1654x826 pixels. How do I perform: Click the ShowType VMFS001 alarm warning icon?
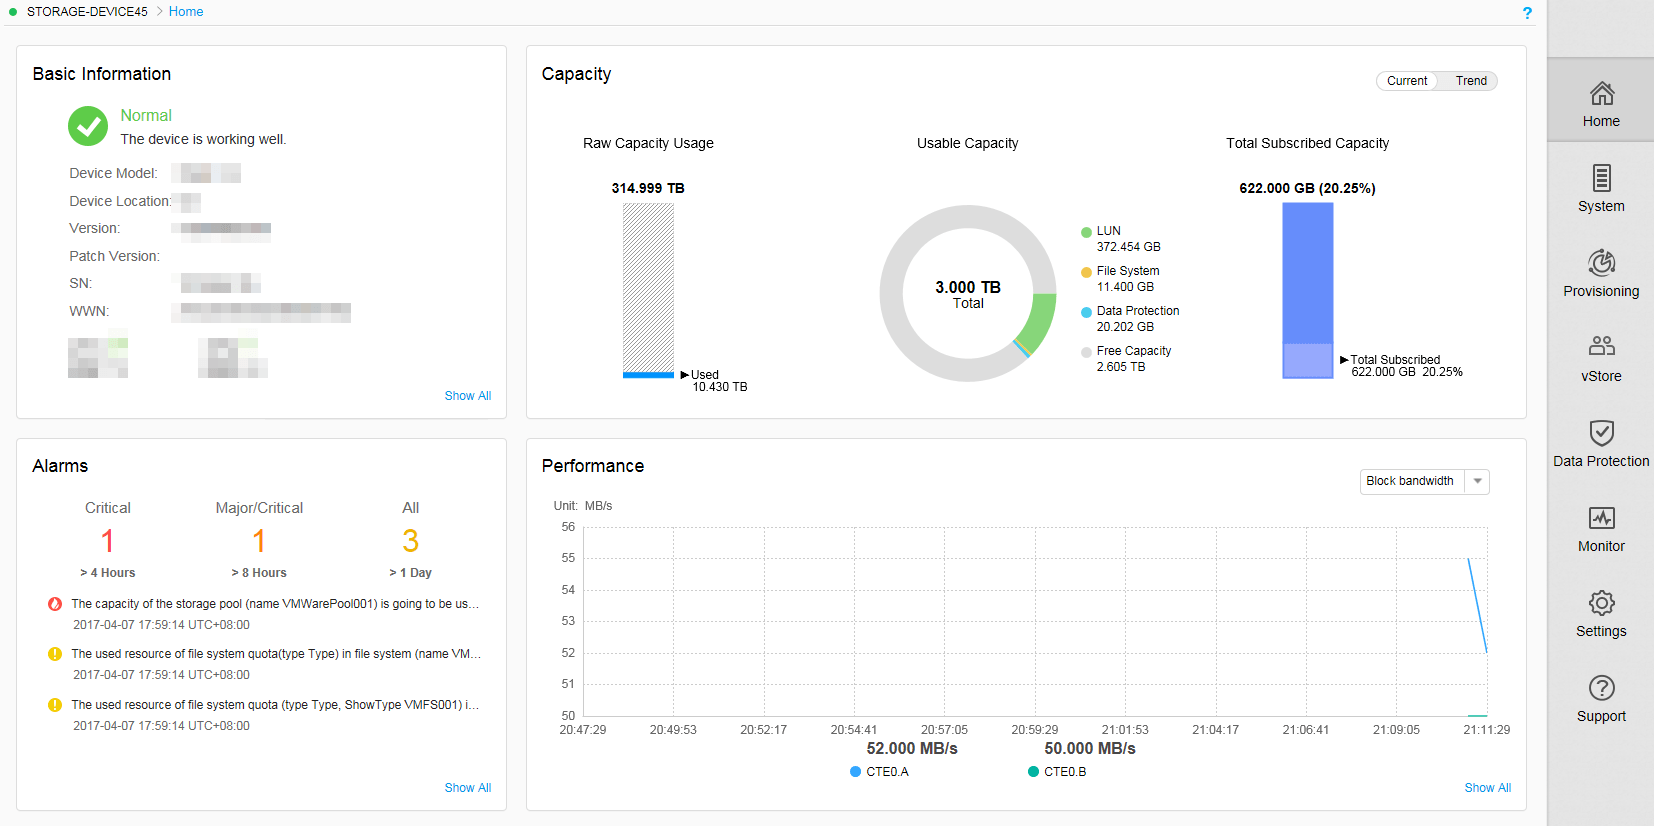[55, 705]
